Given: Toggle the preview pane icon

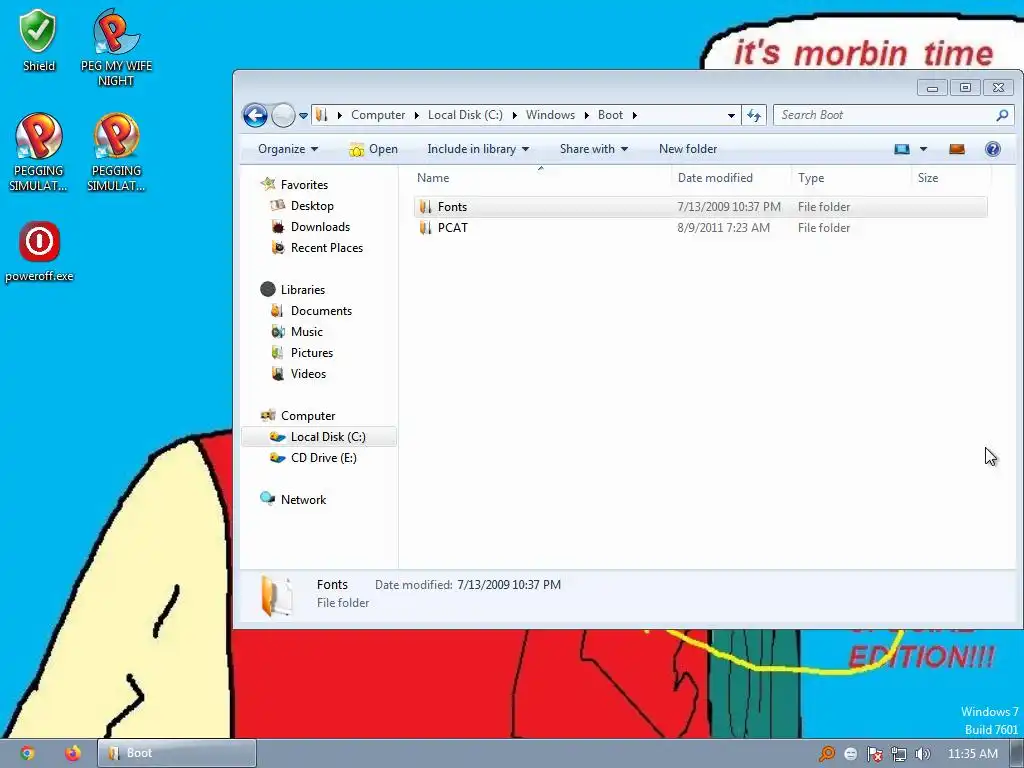Looking at the screenshot, I should coord(957,149).
